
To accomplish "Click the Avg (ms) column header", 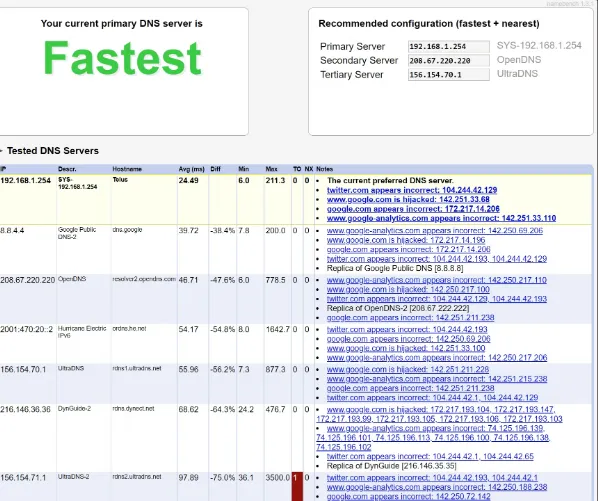I will (191, 169).
